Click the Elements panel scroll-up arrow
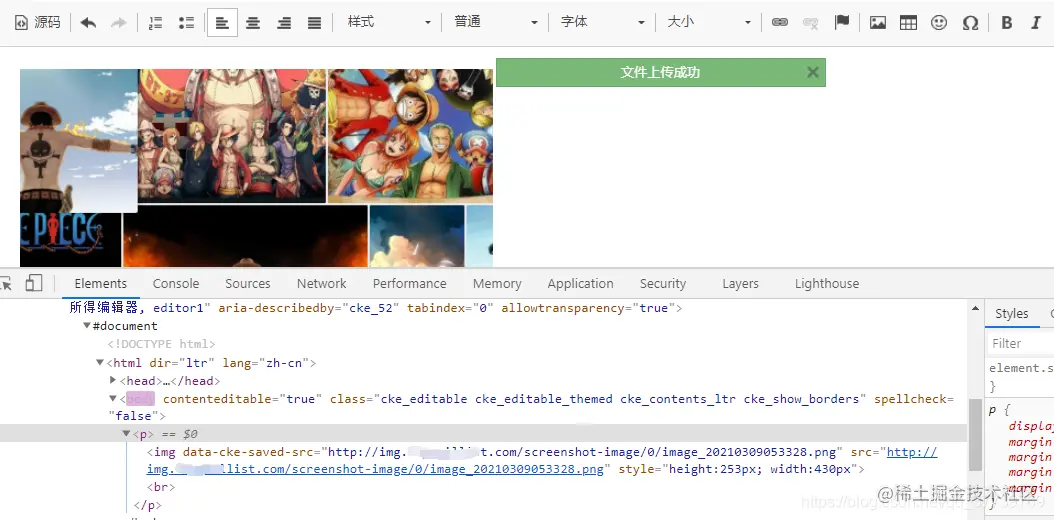1054x520 pixels. pos(975,308)
